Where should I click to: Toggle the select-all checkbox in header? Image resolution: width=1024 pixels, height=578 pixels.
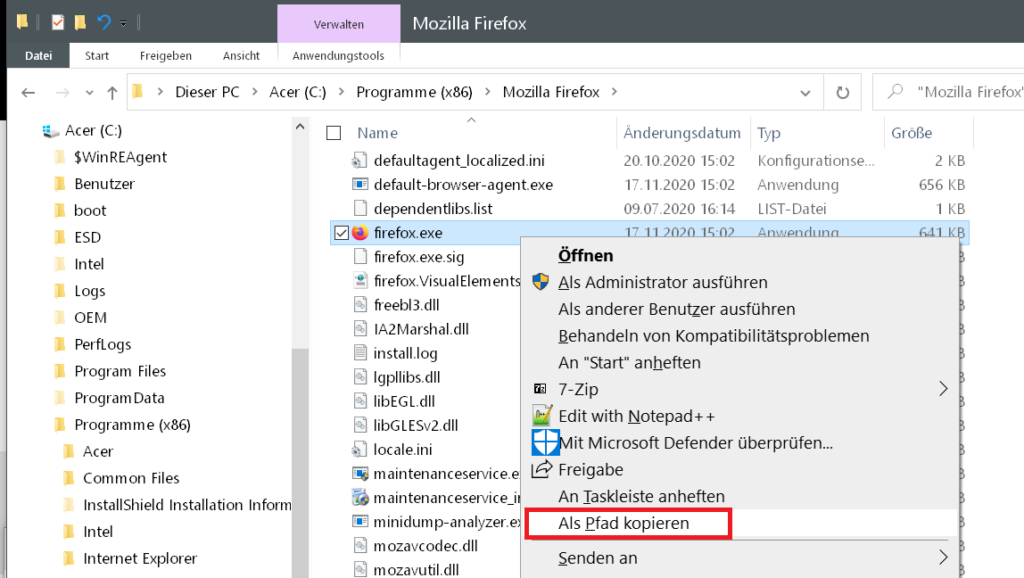pos(334,133)
